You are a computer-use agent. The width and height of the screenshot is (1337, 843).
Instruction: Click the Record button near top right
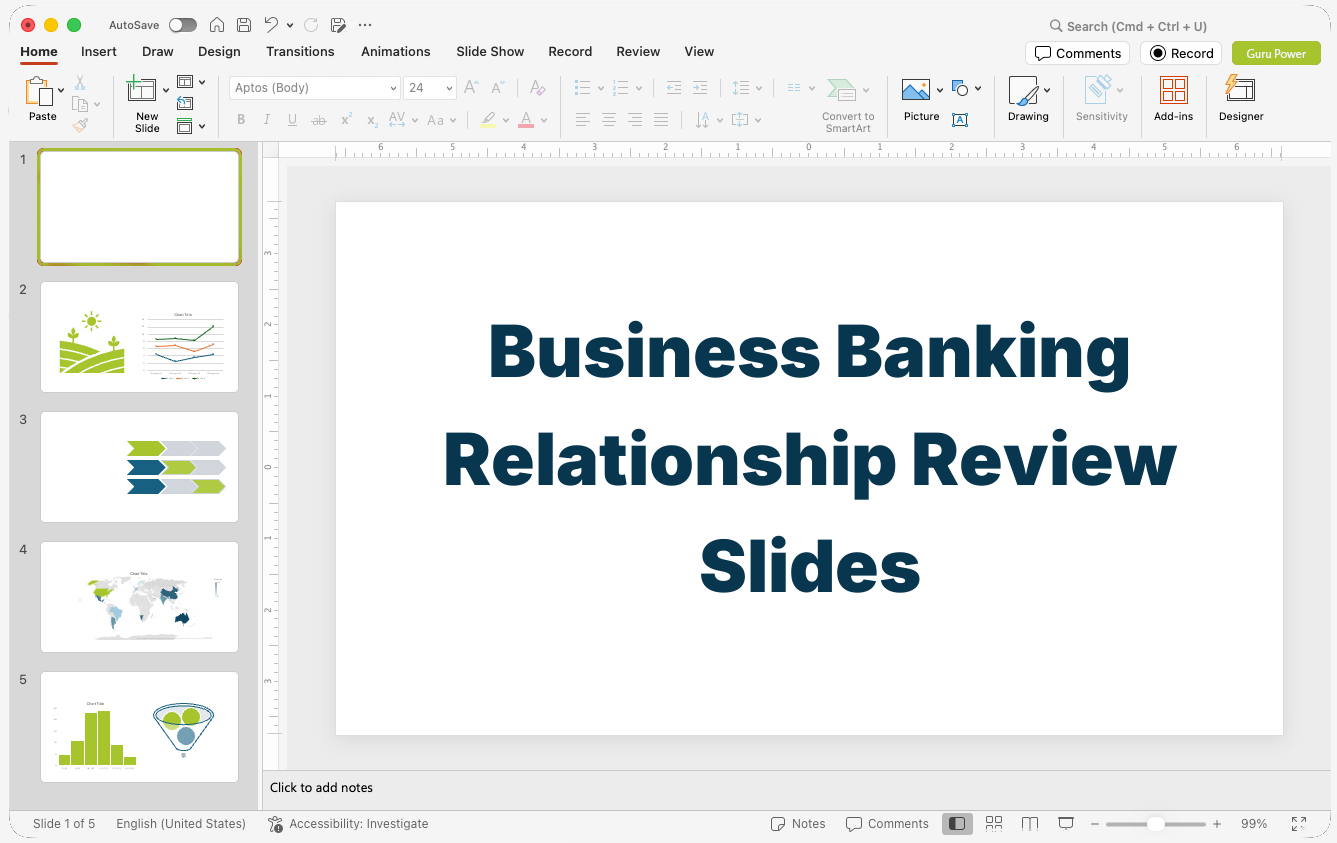click(1181, 53)
